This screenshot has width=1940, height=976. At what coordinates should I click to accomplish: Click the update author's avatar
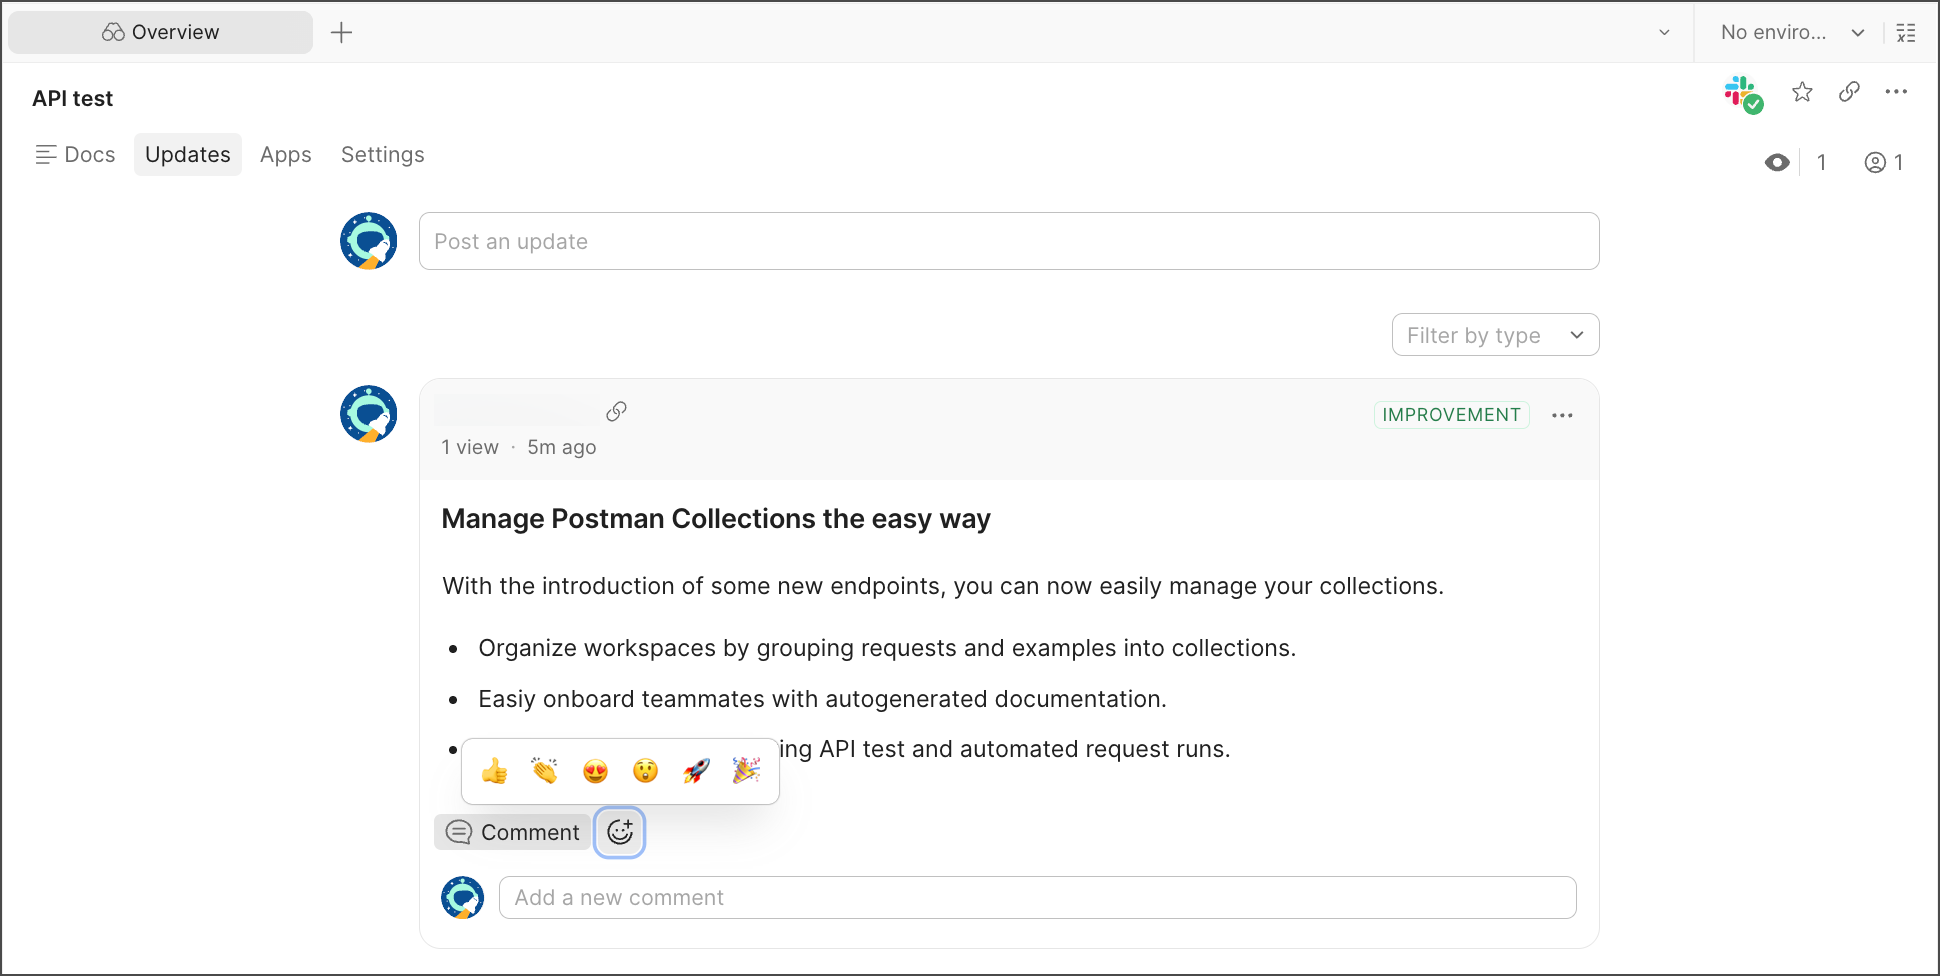(x=369, y=414)
